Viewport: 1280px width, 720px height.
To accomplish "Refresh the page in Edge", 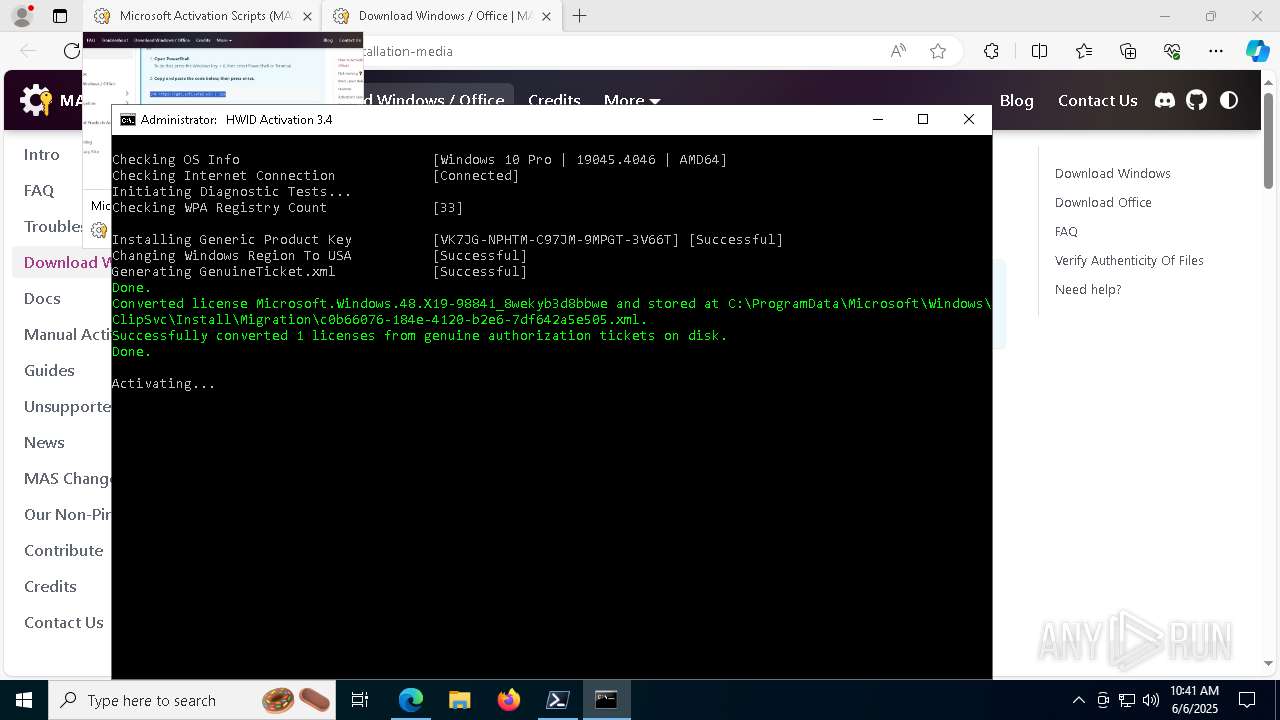I will point(72,51).
